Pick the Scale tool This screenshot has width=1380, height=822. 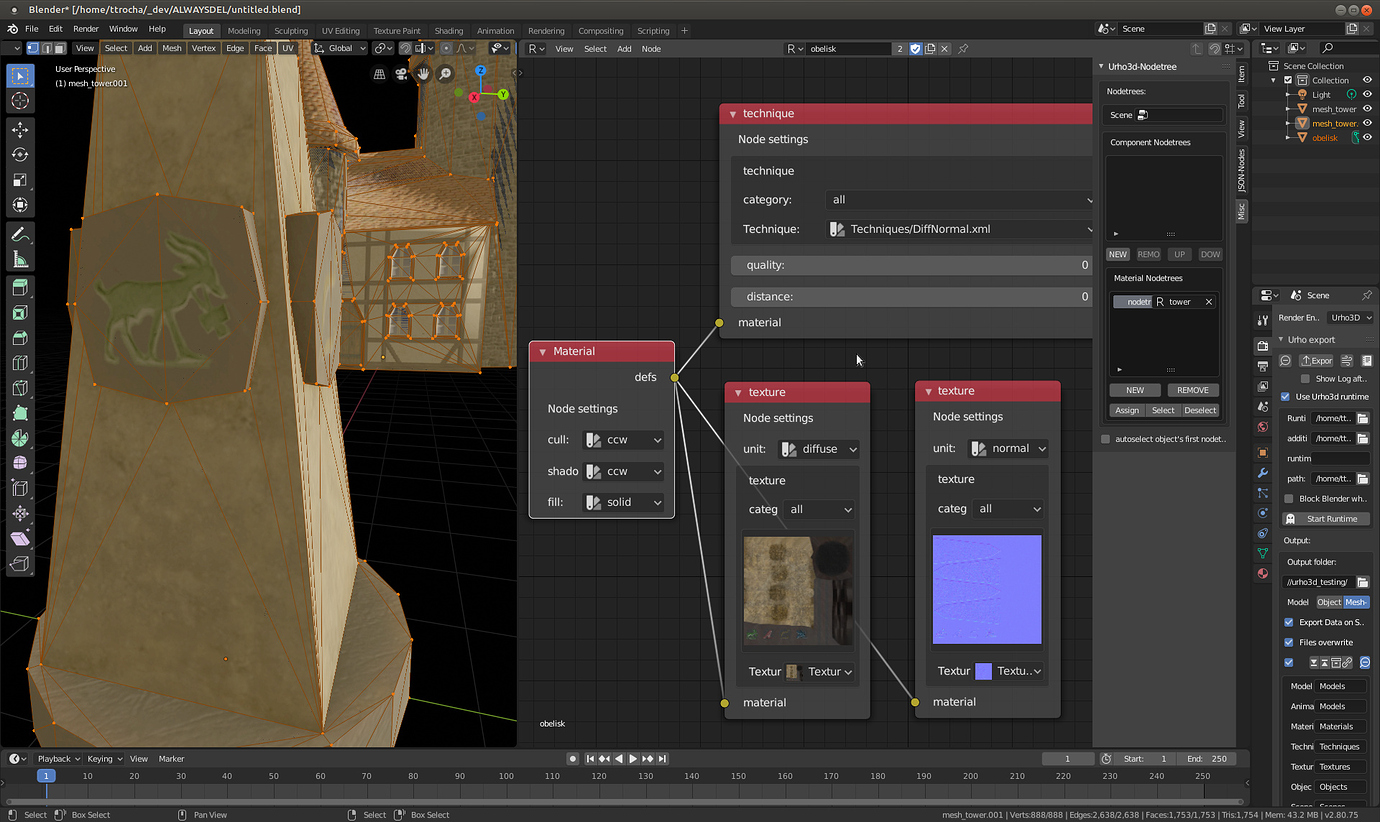pos(20,180)
